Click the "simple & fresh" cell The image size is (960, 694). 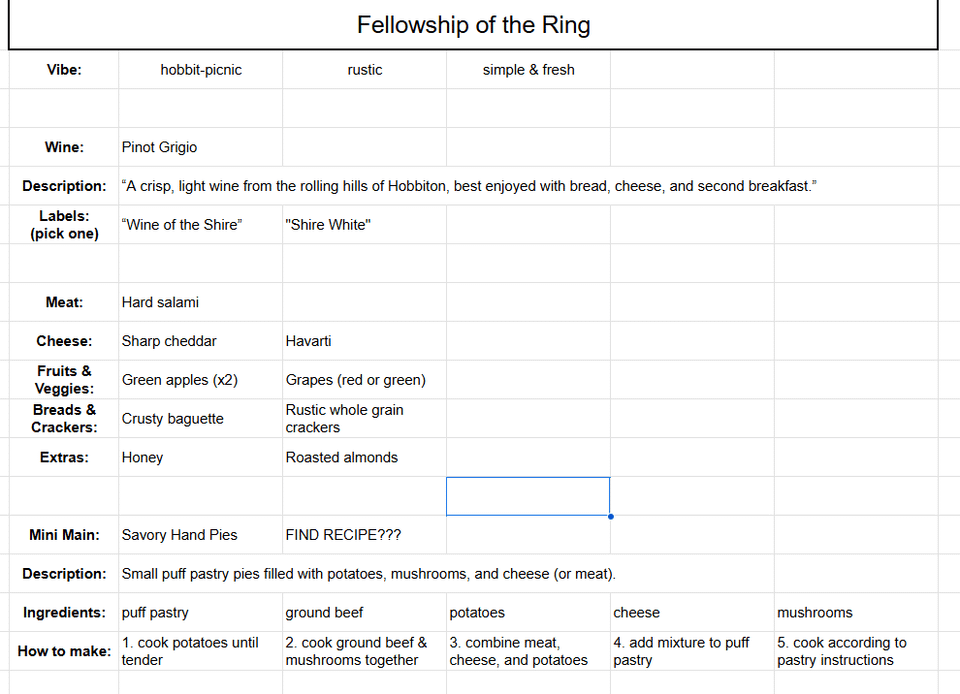pyautogui.click(x=528, y=70)
